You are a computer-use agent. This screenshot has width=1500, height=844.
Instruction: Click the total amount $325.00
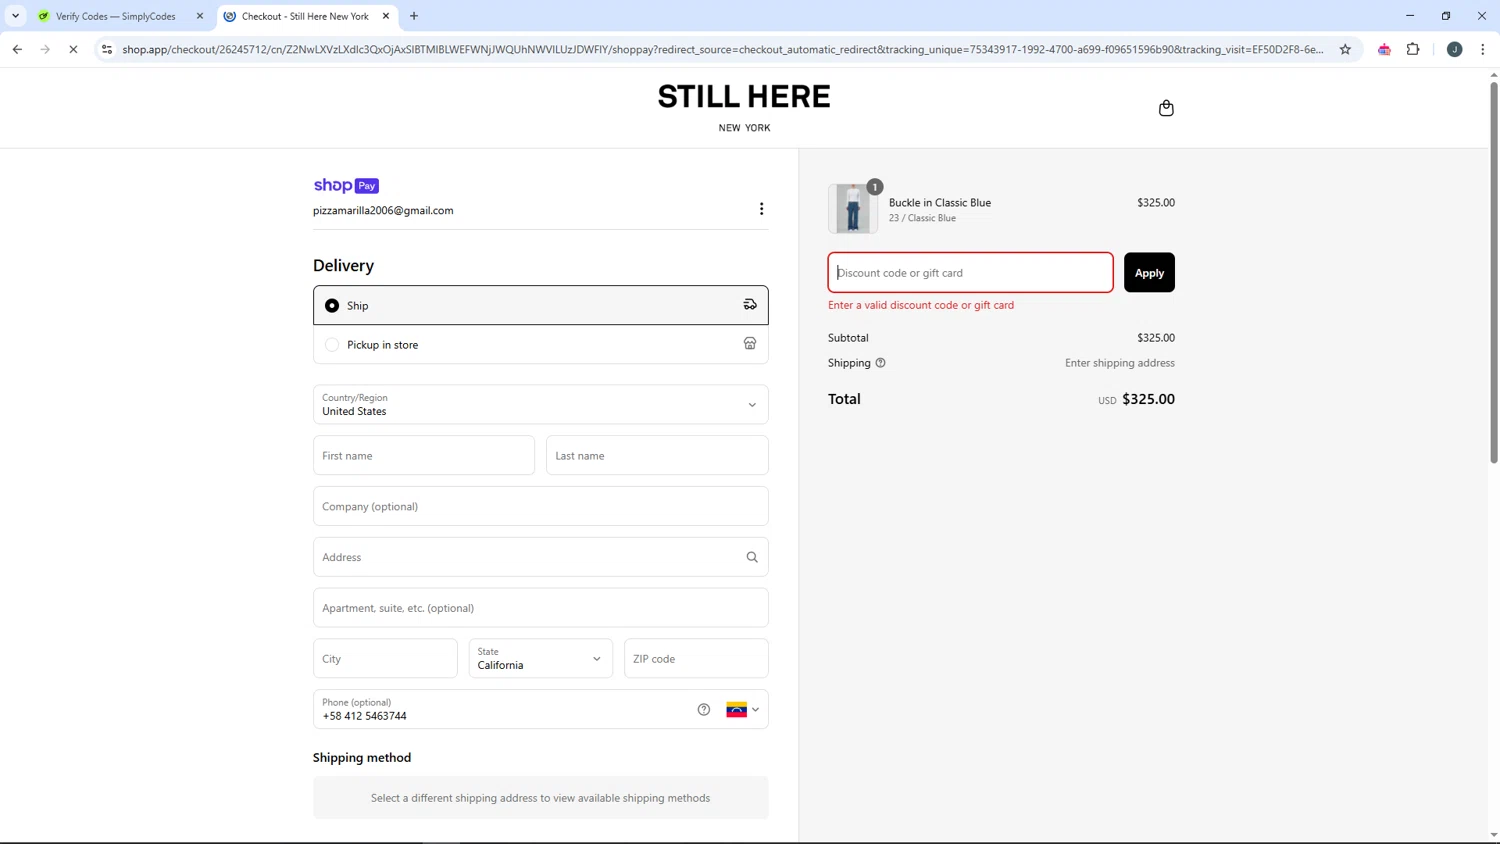(1148, 399)
